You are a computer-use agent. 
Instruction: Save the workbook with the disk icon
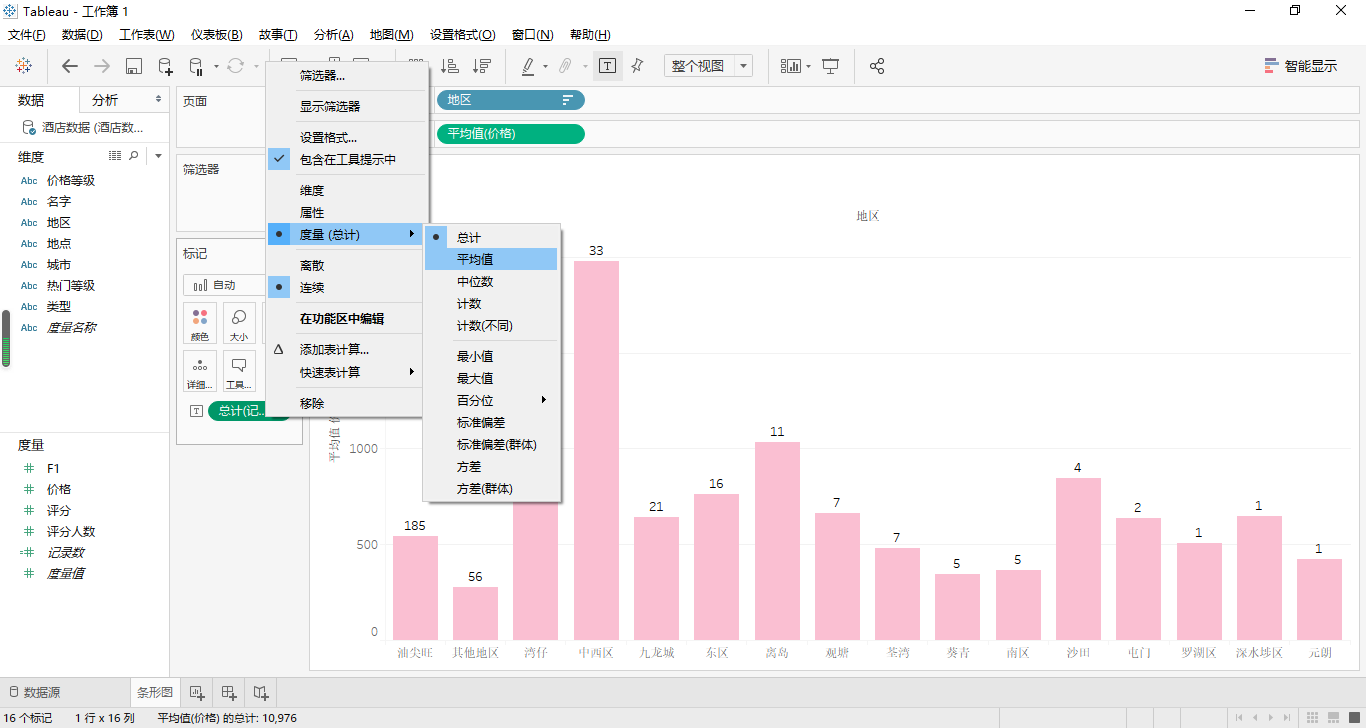pos(133,66)
